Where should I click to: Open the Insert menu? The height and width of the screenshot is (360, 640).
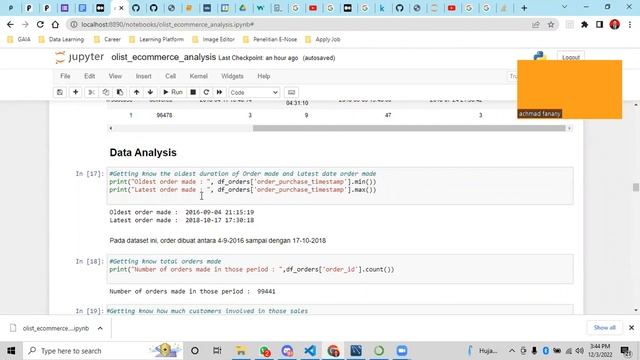tap(143, 76)
